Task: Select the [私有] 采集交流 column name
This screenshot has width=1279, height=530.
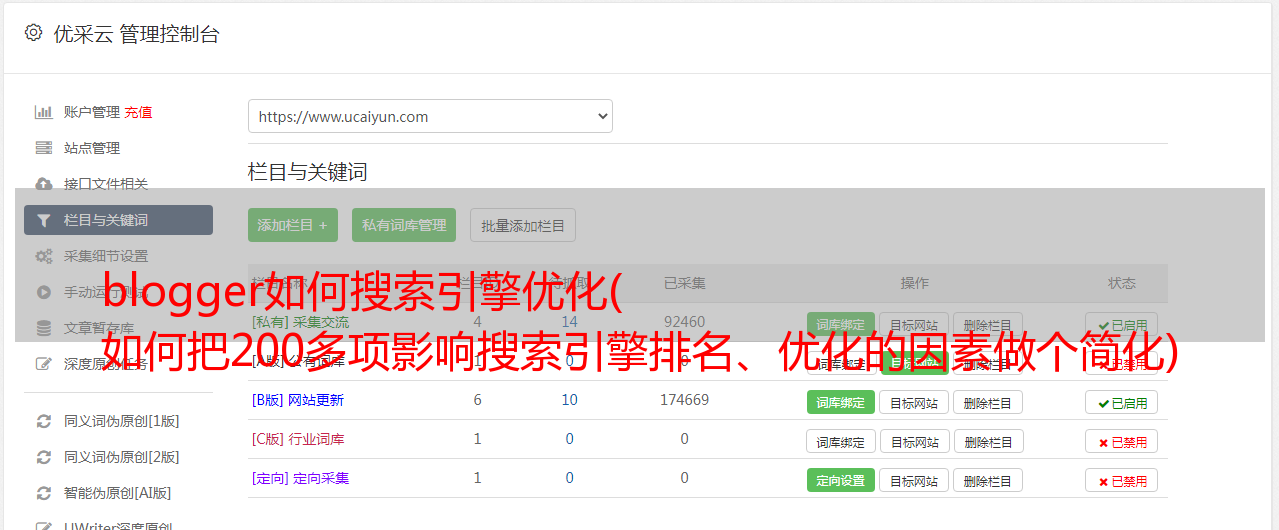Action: pyautogui.click(x=300, y=322)
